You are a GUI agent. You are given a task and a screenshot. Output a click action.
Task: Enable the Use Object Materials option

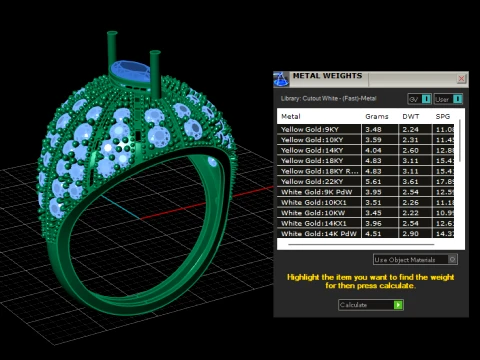[415, 259]
